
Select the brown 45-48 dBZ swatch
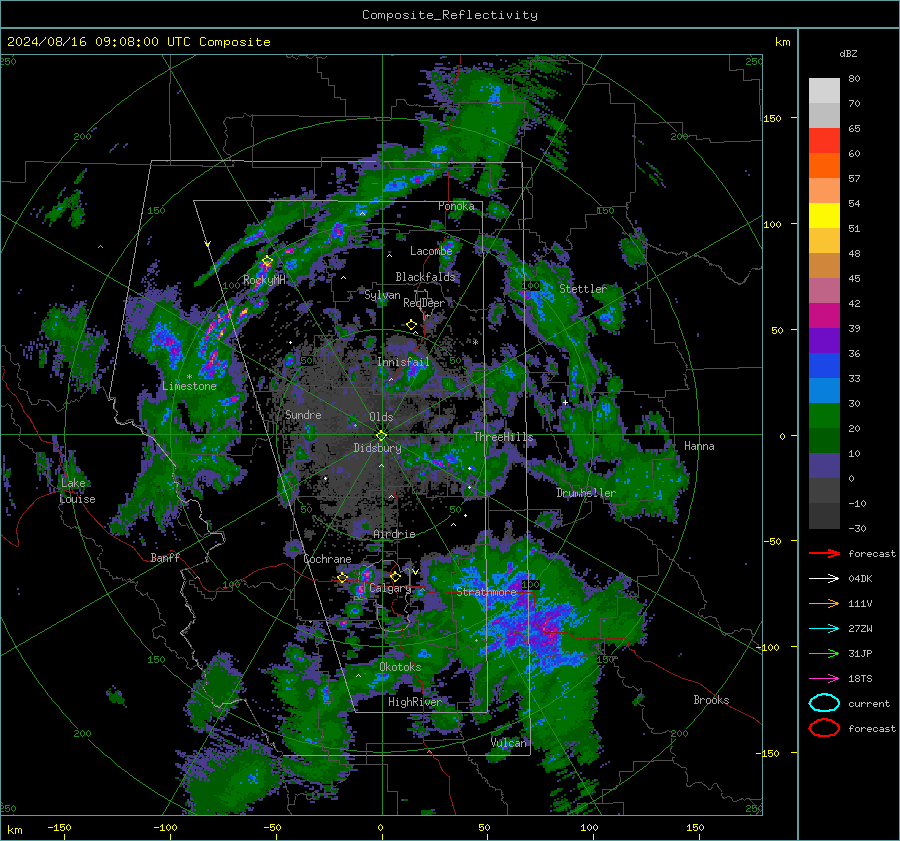tap(824, 266)
